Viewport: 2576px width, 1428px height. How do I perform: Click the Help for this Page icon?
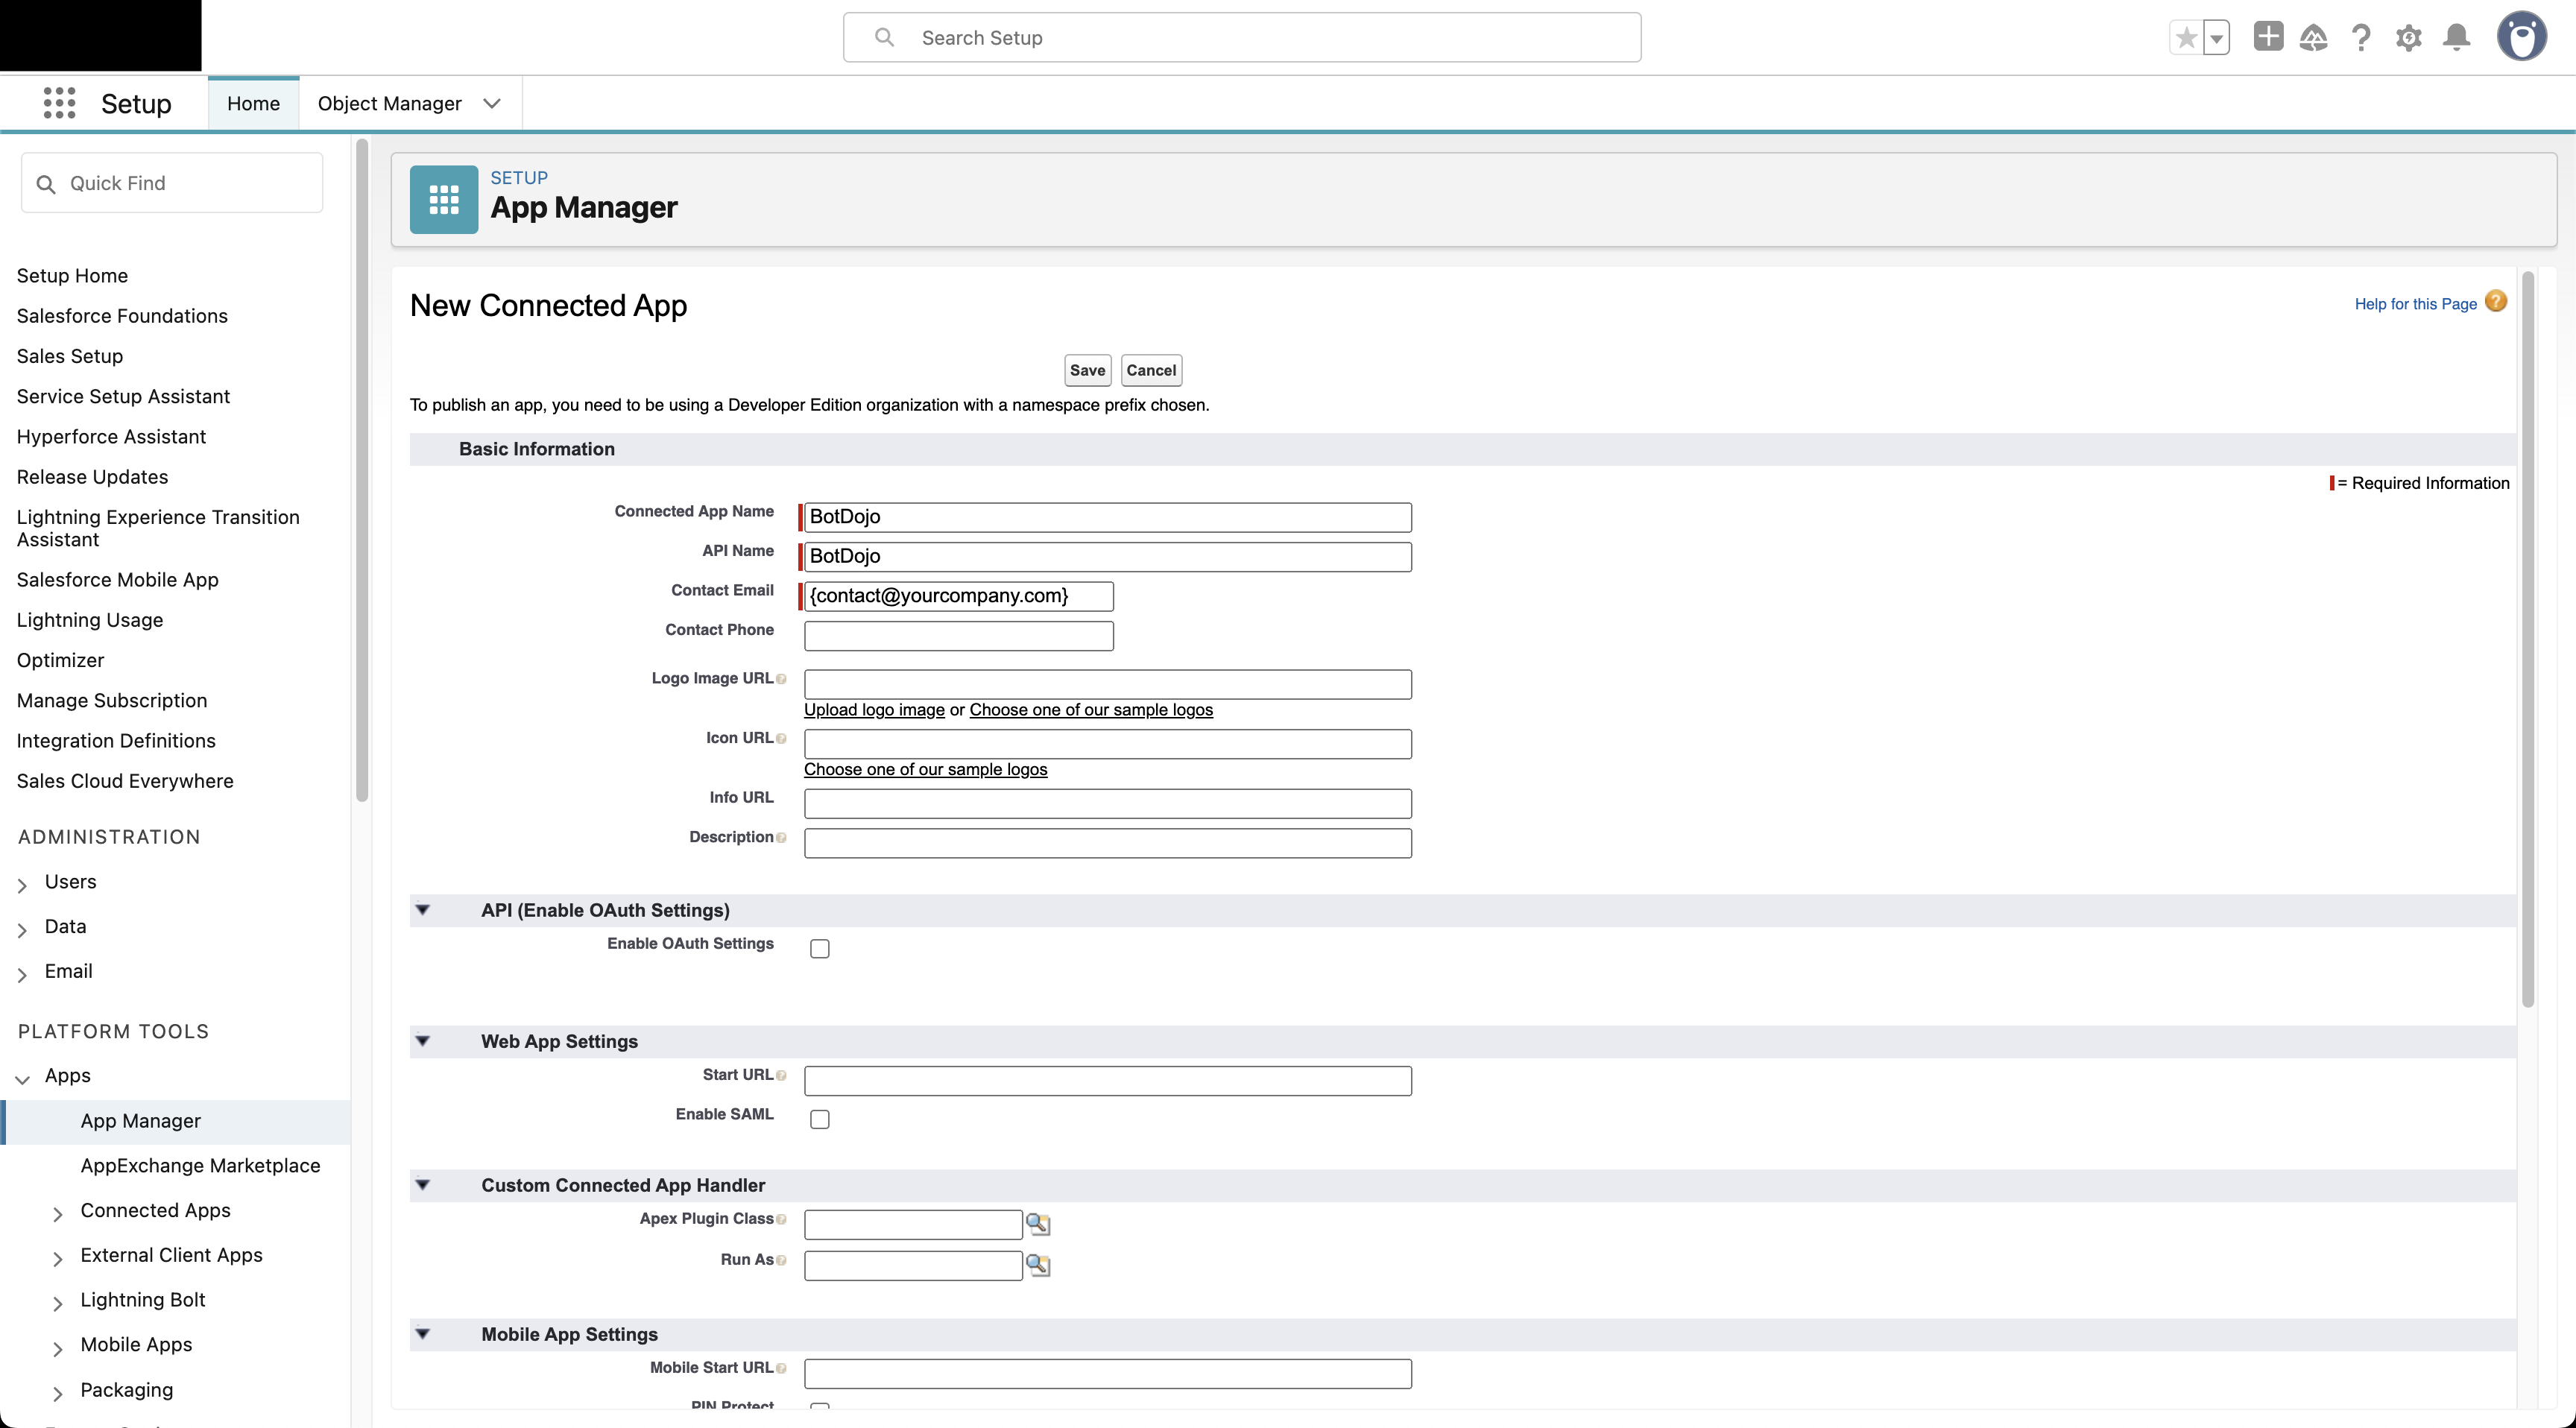2496,301
